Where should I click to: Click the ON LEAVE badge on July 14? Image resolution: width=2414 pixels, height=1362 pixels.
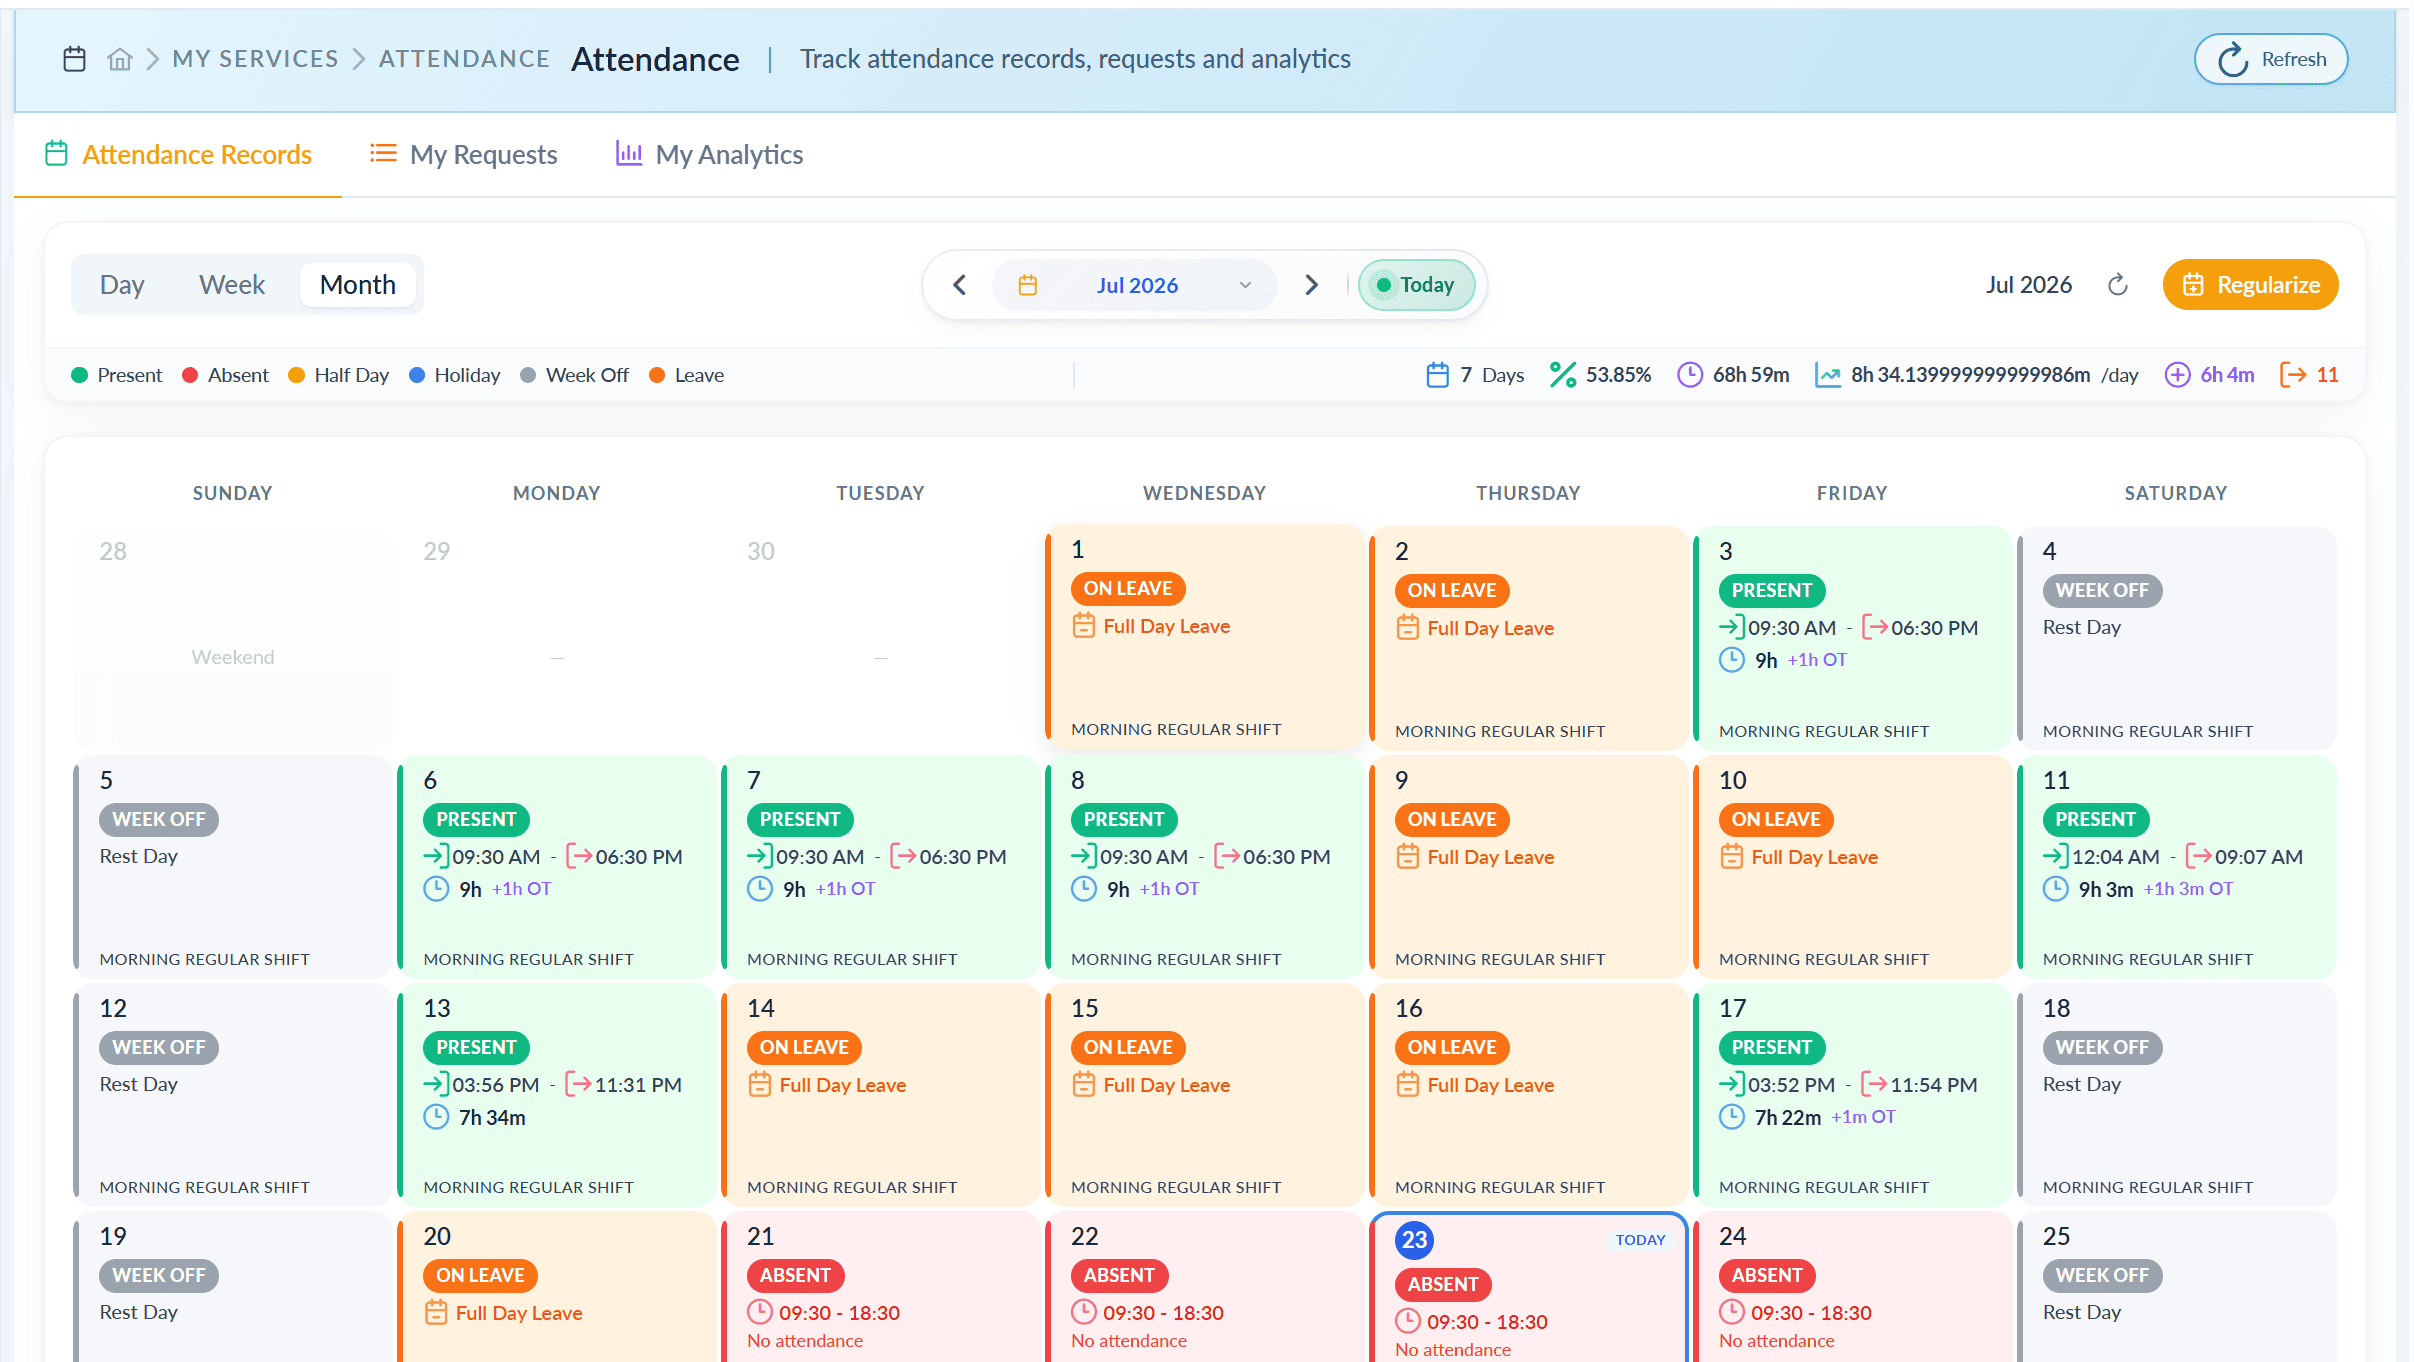804,1047
